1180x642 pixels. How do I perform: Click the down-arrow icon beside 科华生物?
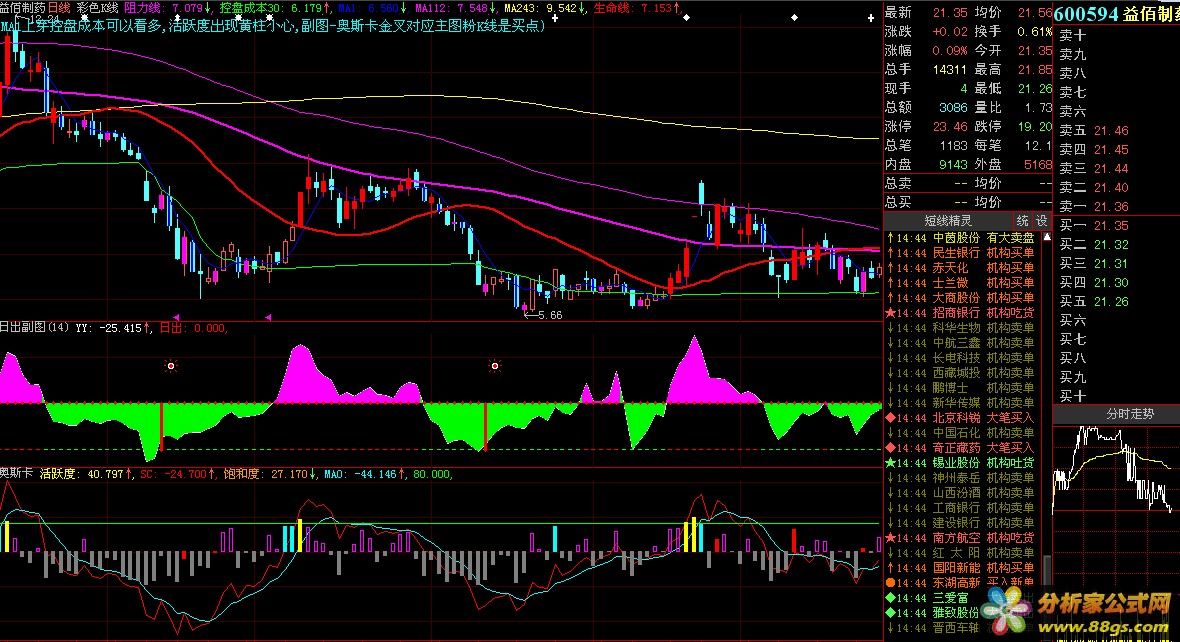pos(890,328)
